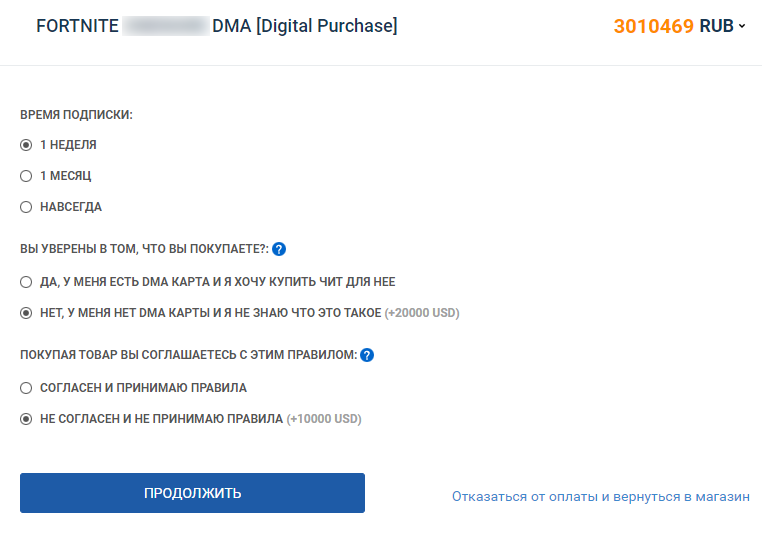The image size is (762, 534).
Task: Click the RUB currency label
Action: point(716,26)
